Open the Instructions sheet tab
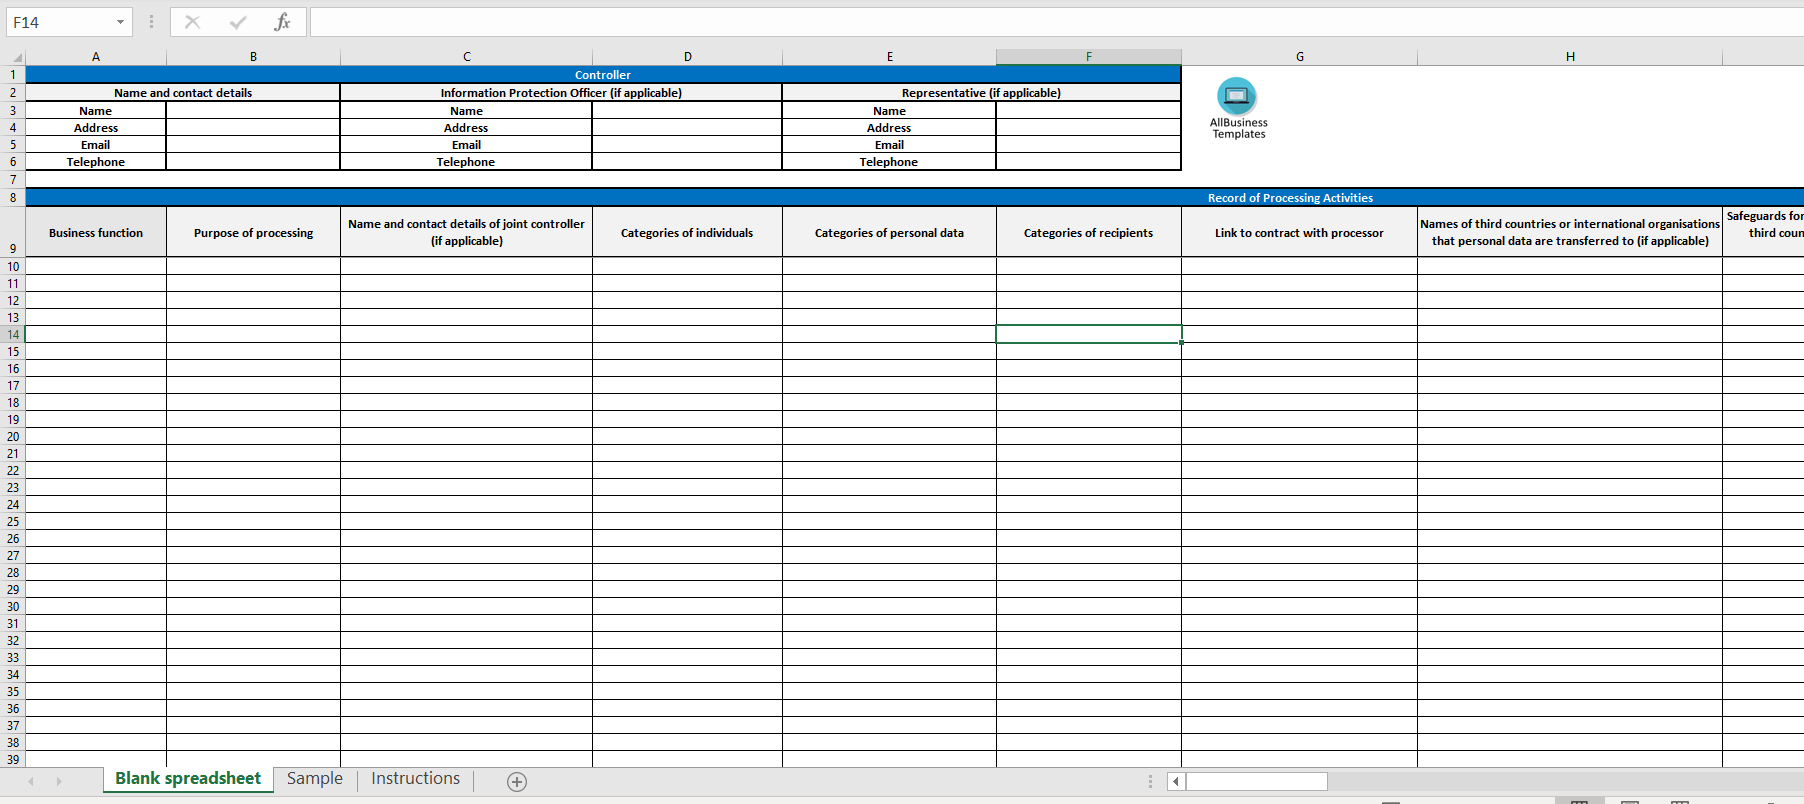This screenshot has height=804, width=1804. pyautogui.click(x=415, y=779)
